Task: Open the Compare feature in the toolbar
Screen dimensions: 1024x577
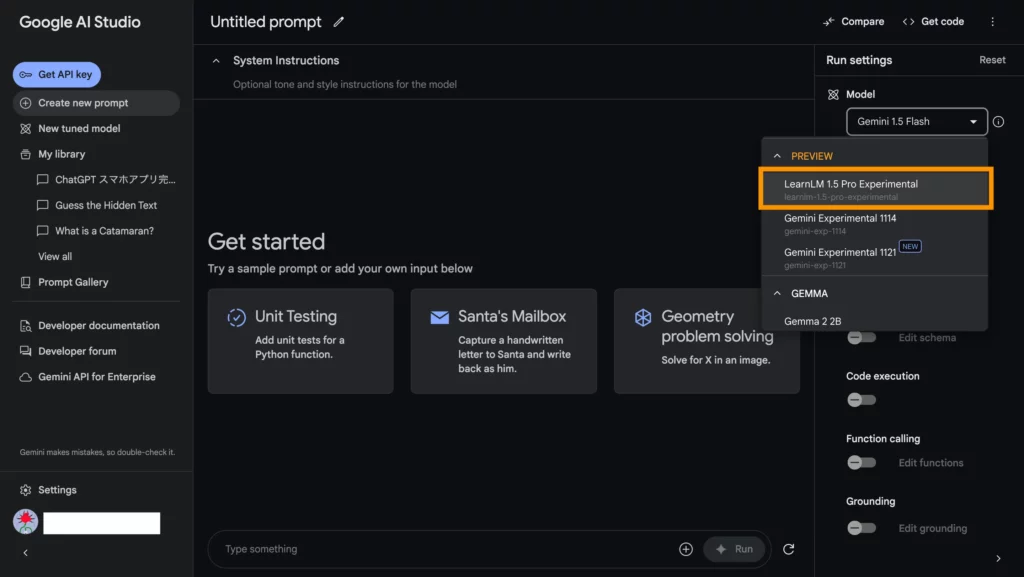Action: tap(852, 21)
